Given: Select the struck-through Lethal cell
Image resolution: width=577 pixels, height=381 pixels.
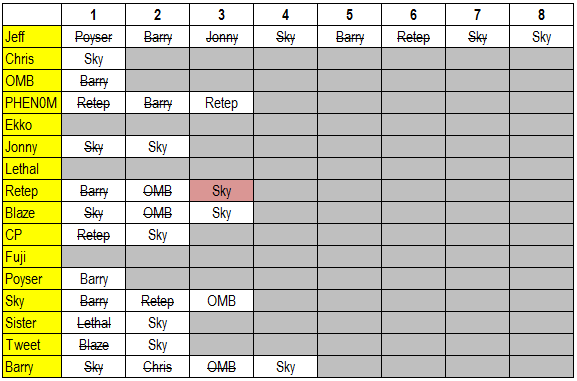Looking at the screenshot, I should (93, 323).
